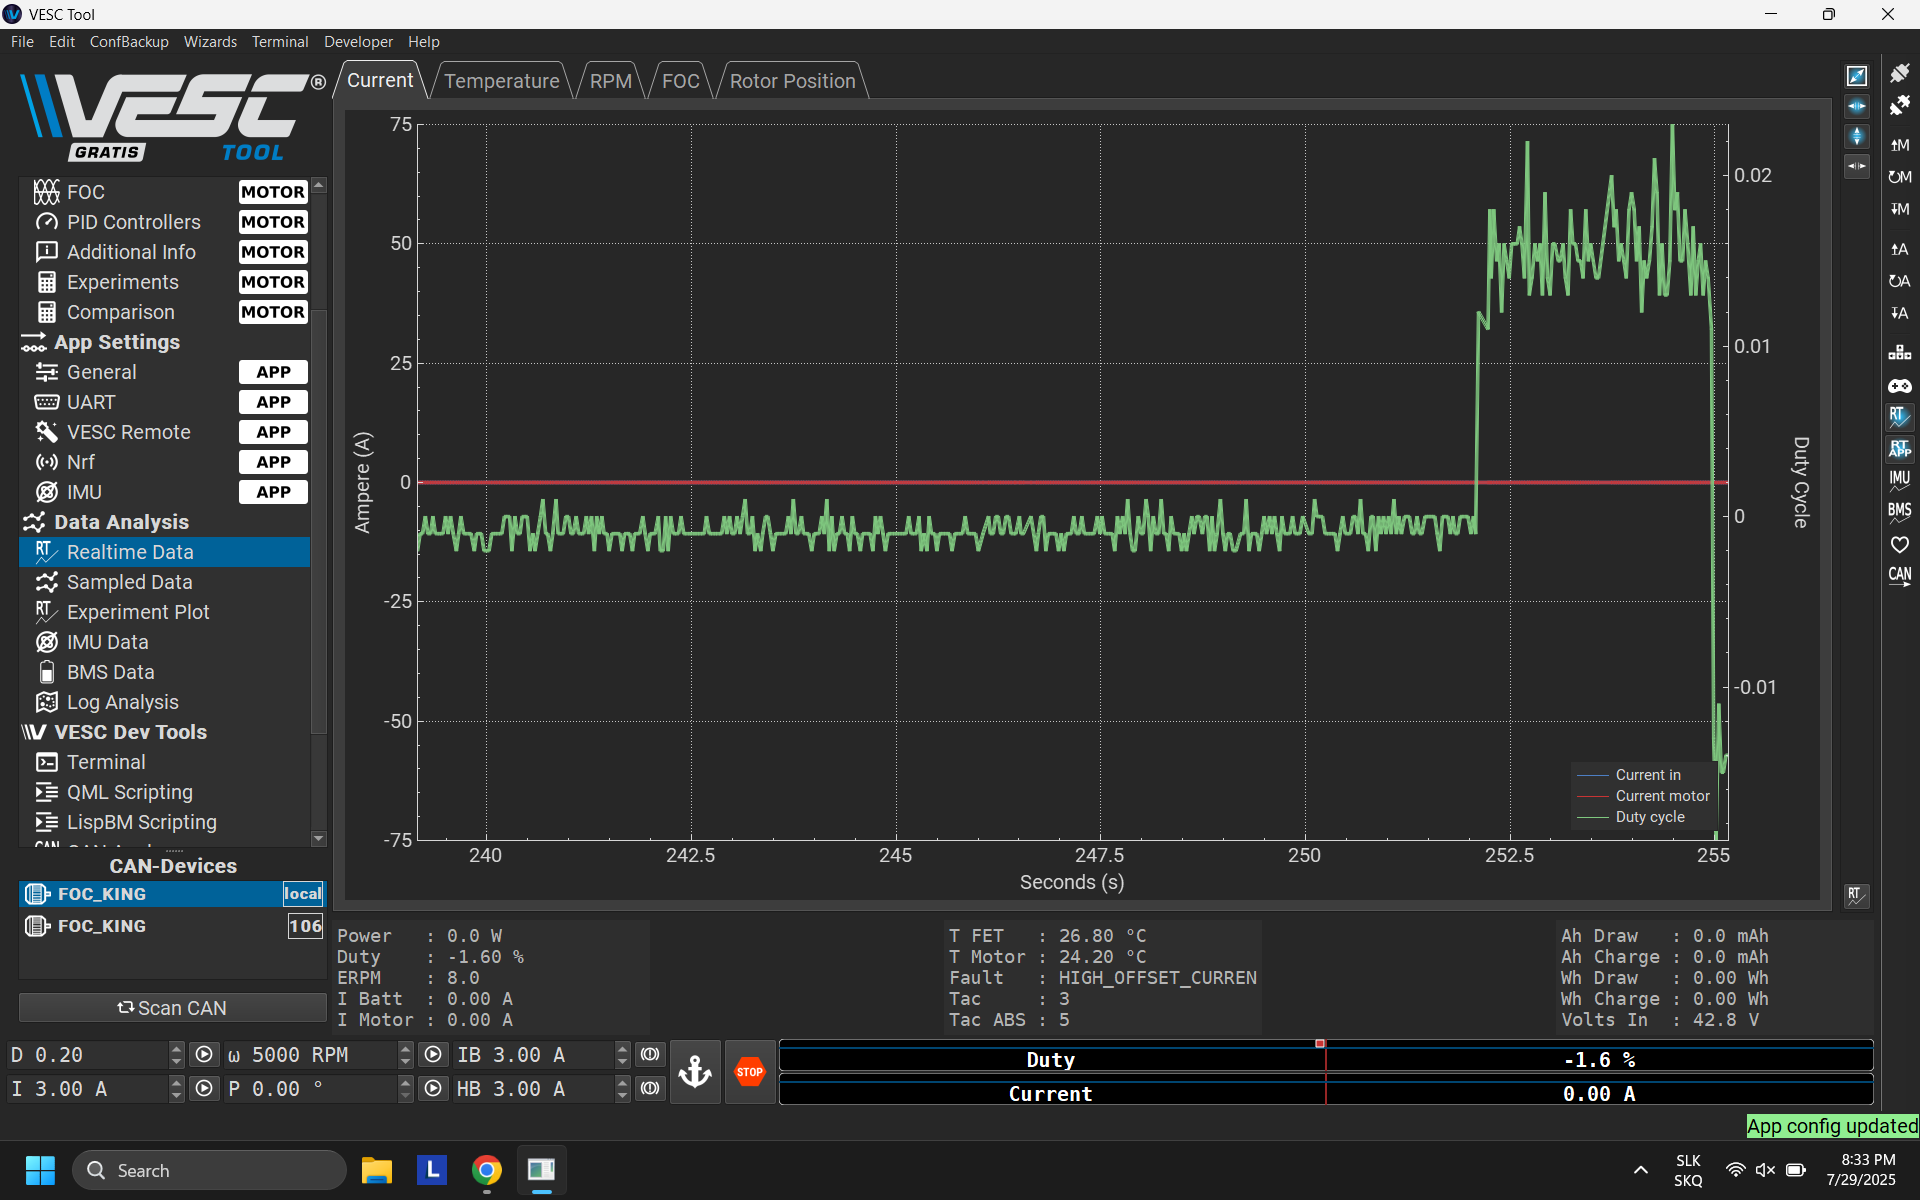Toggle BMS data streaming icon
This screenshot has width=1920, height=1200.
click(1899, 513)
